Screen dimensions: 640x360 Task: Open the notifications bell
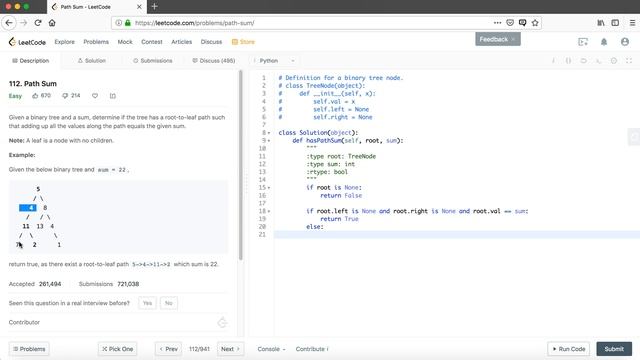click(604, 42)
